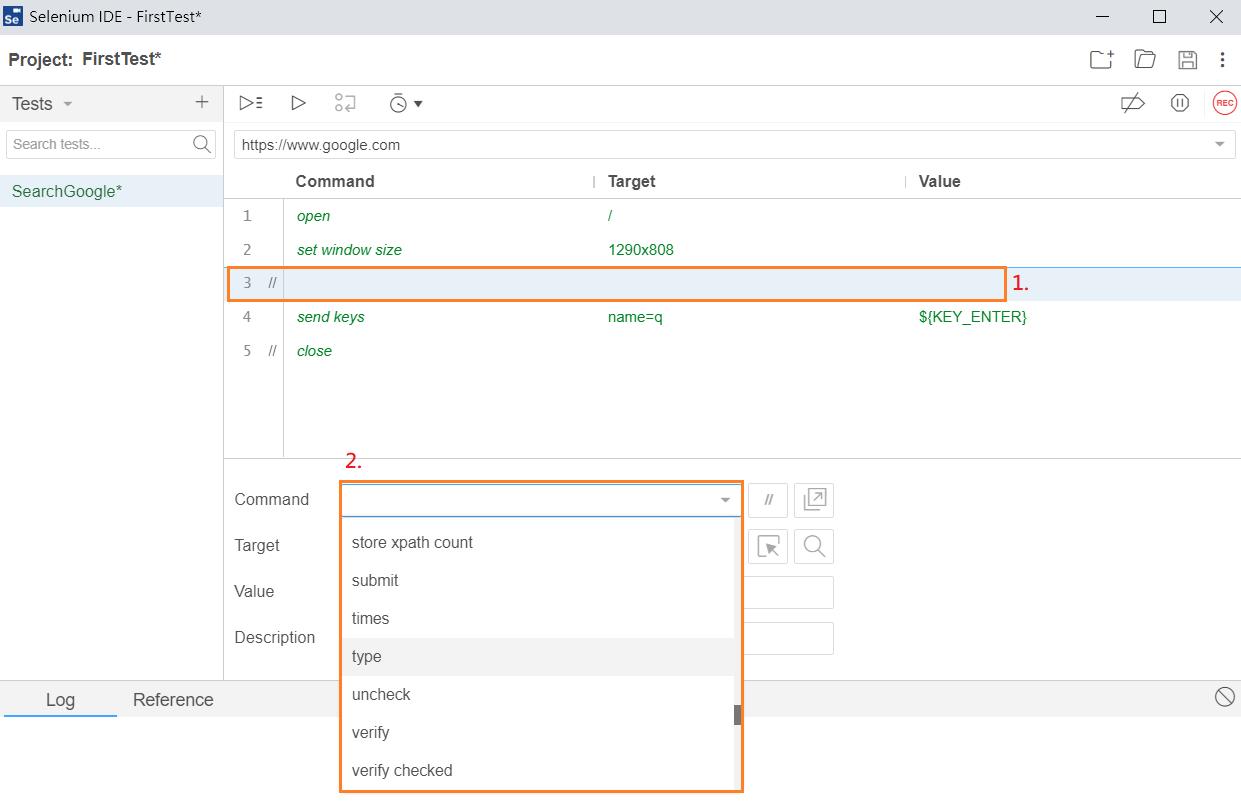
Task: Click the Target column header
Action: tap(632, 181)
